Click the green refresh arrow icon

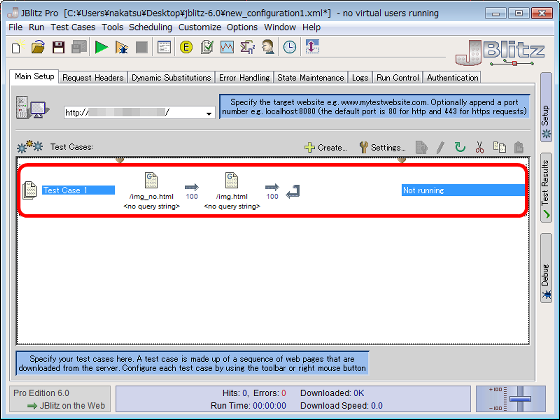[460, 147]
